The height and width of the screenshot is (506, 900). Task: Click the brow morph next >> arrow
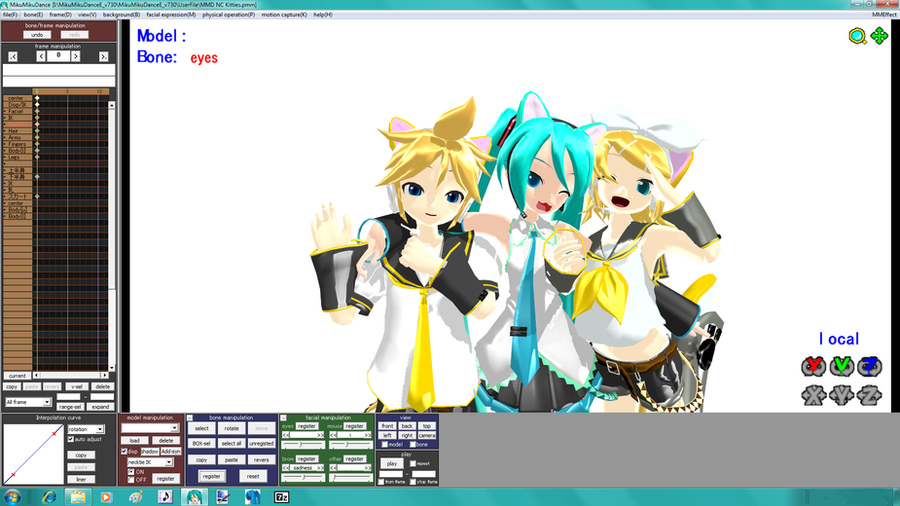[x=320, y=468]
